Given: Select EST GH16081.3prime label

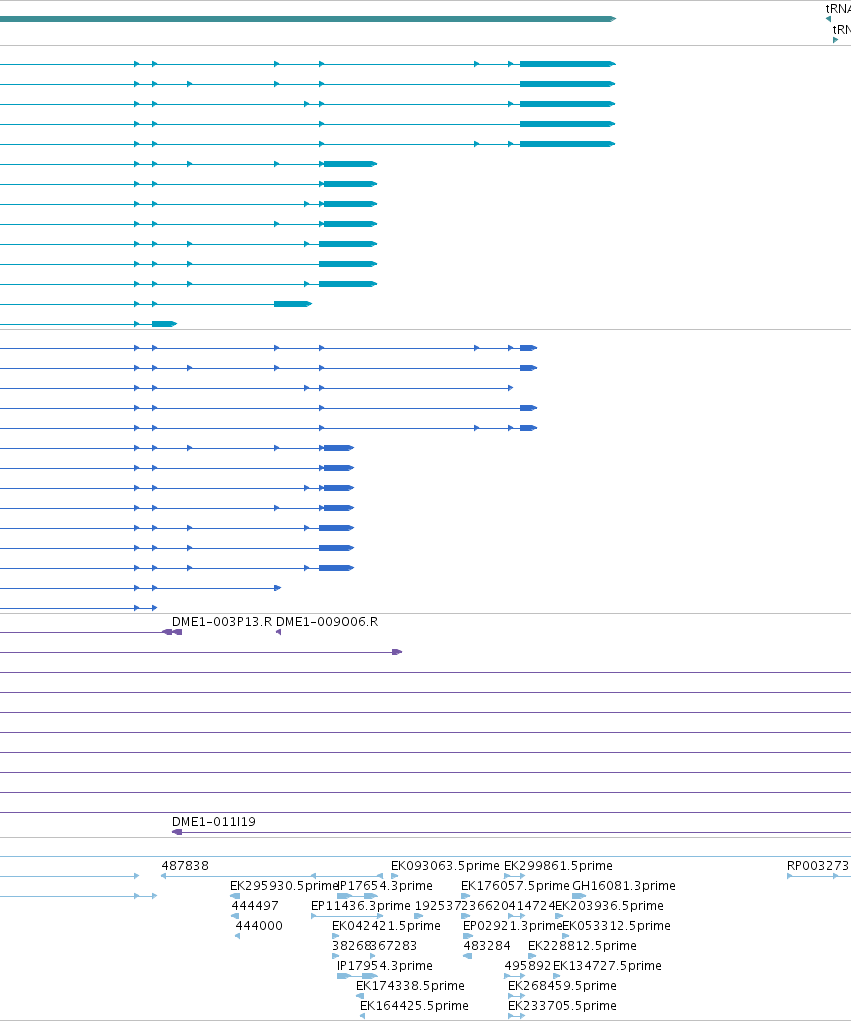Looking at the screenshot, I should click(624, 886).
